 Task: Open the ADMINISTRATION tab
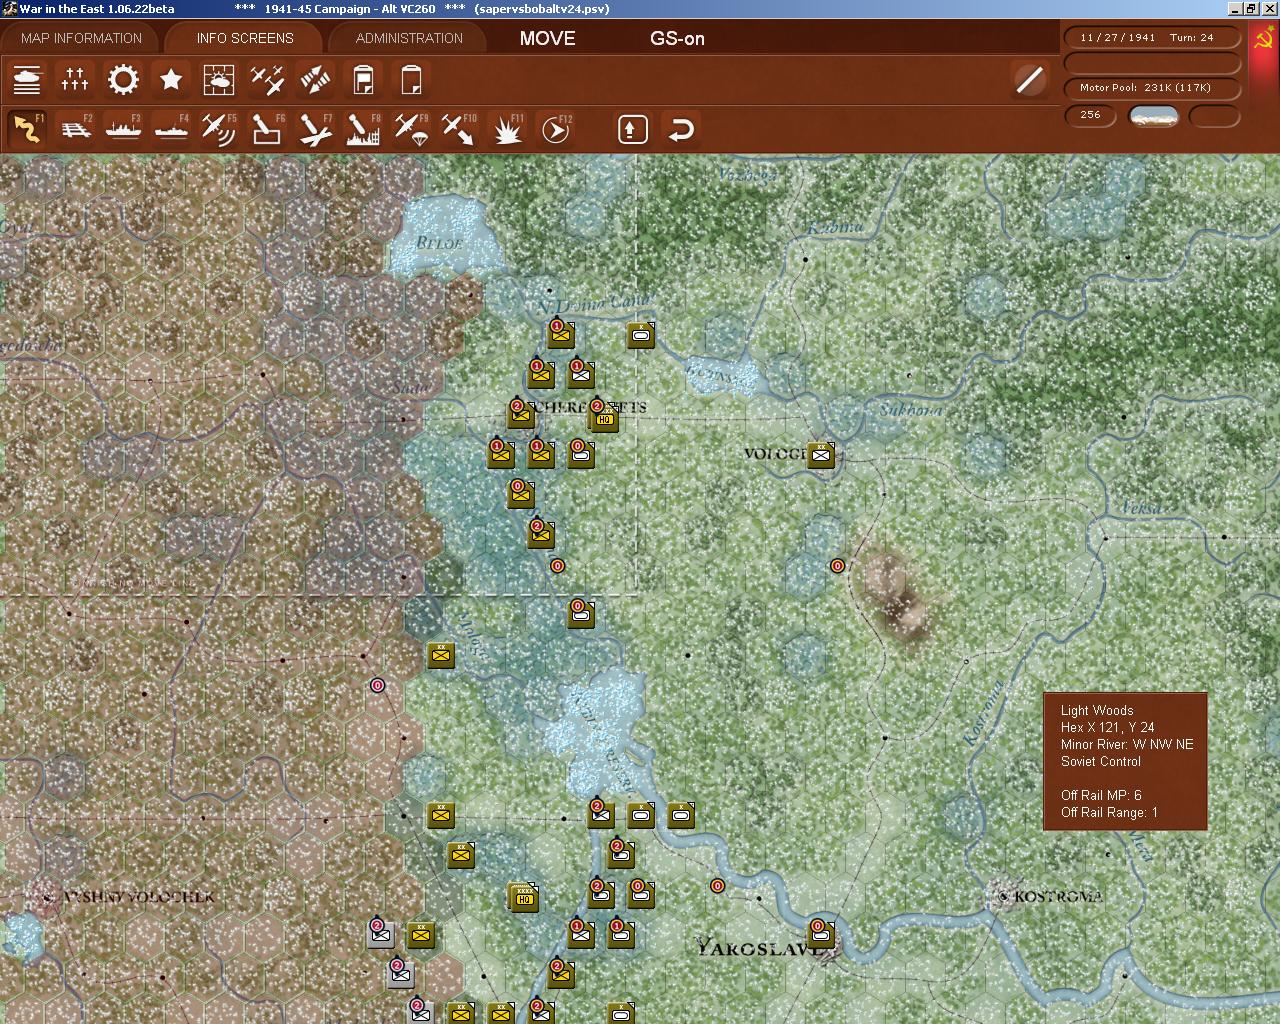pos(409,38)
